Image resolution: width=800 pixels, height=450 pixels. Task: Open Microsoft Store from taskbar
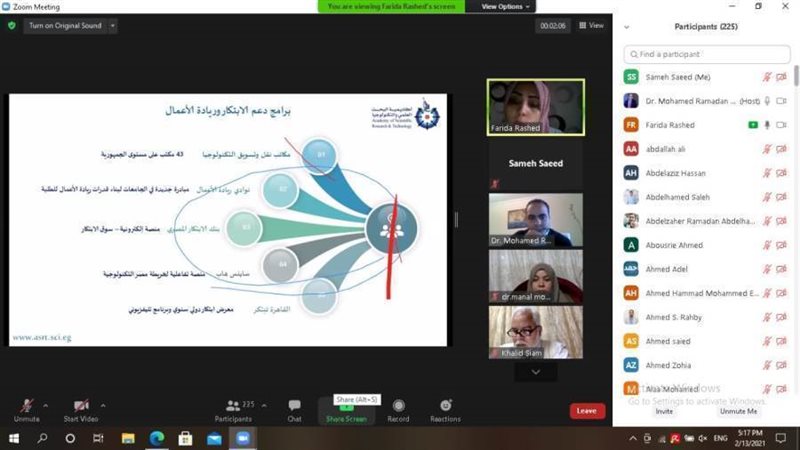[185, 438]
